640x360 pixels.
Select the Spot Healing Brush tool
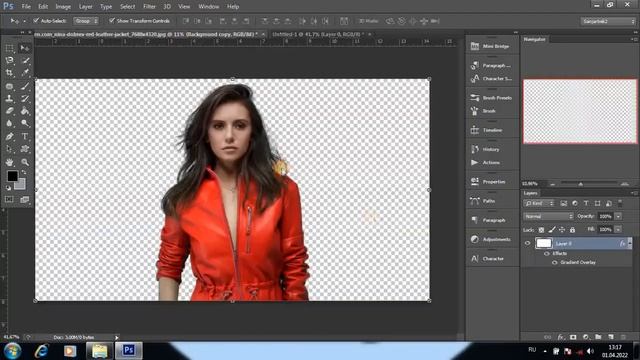click(x=9, y=86)
